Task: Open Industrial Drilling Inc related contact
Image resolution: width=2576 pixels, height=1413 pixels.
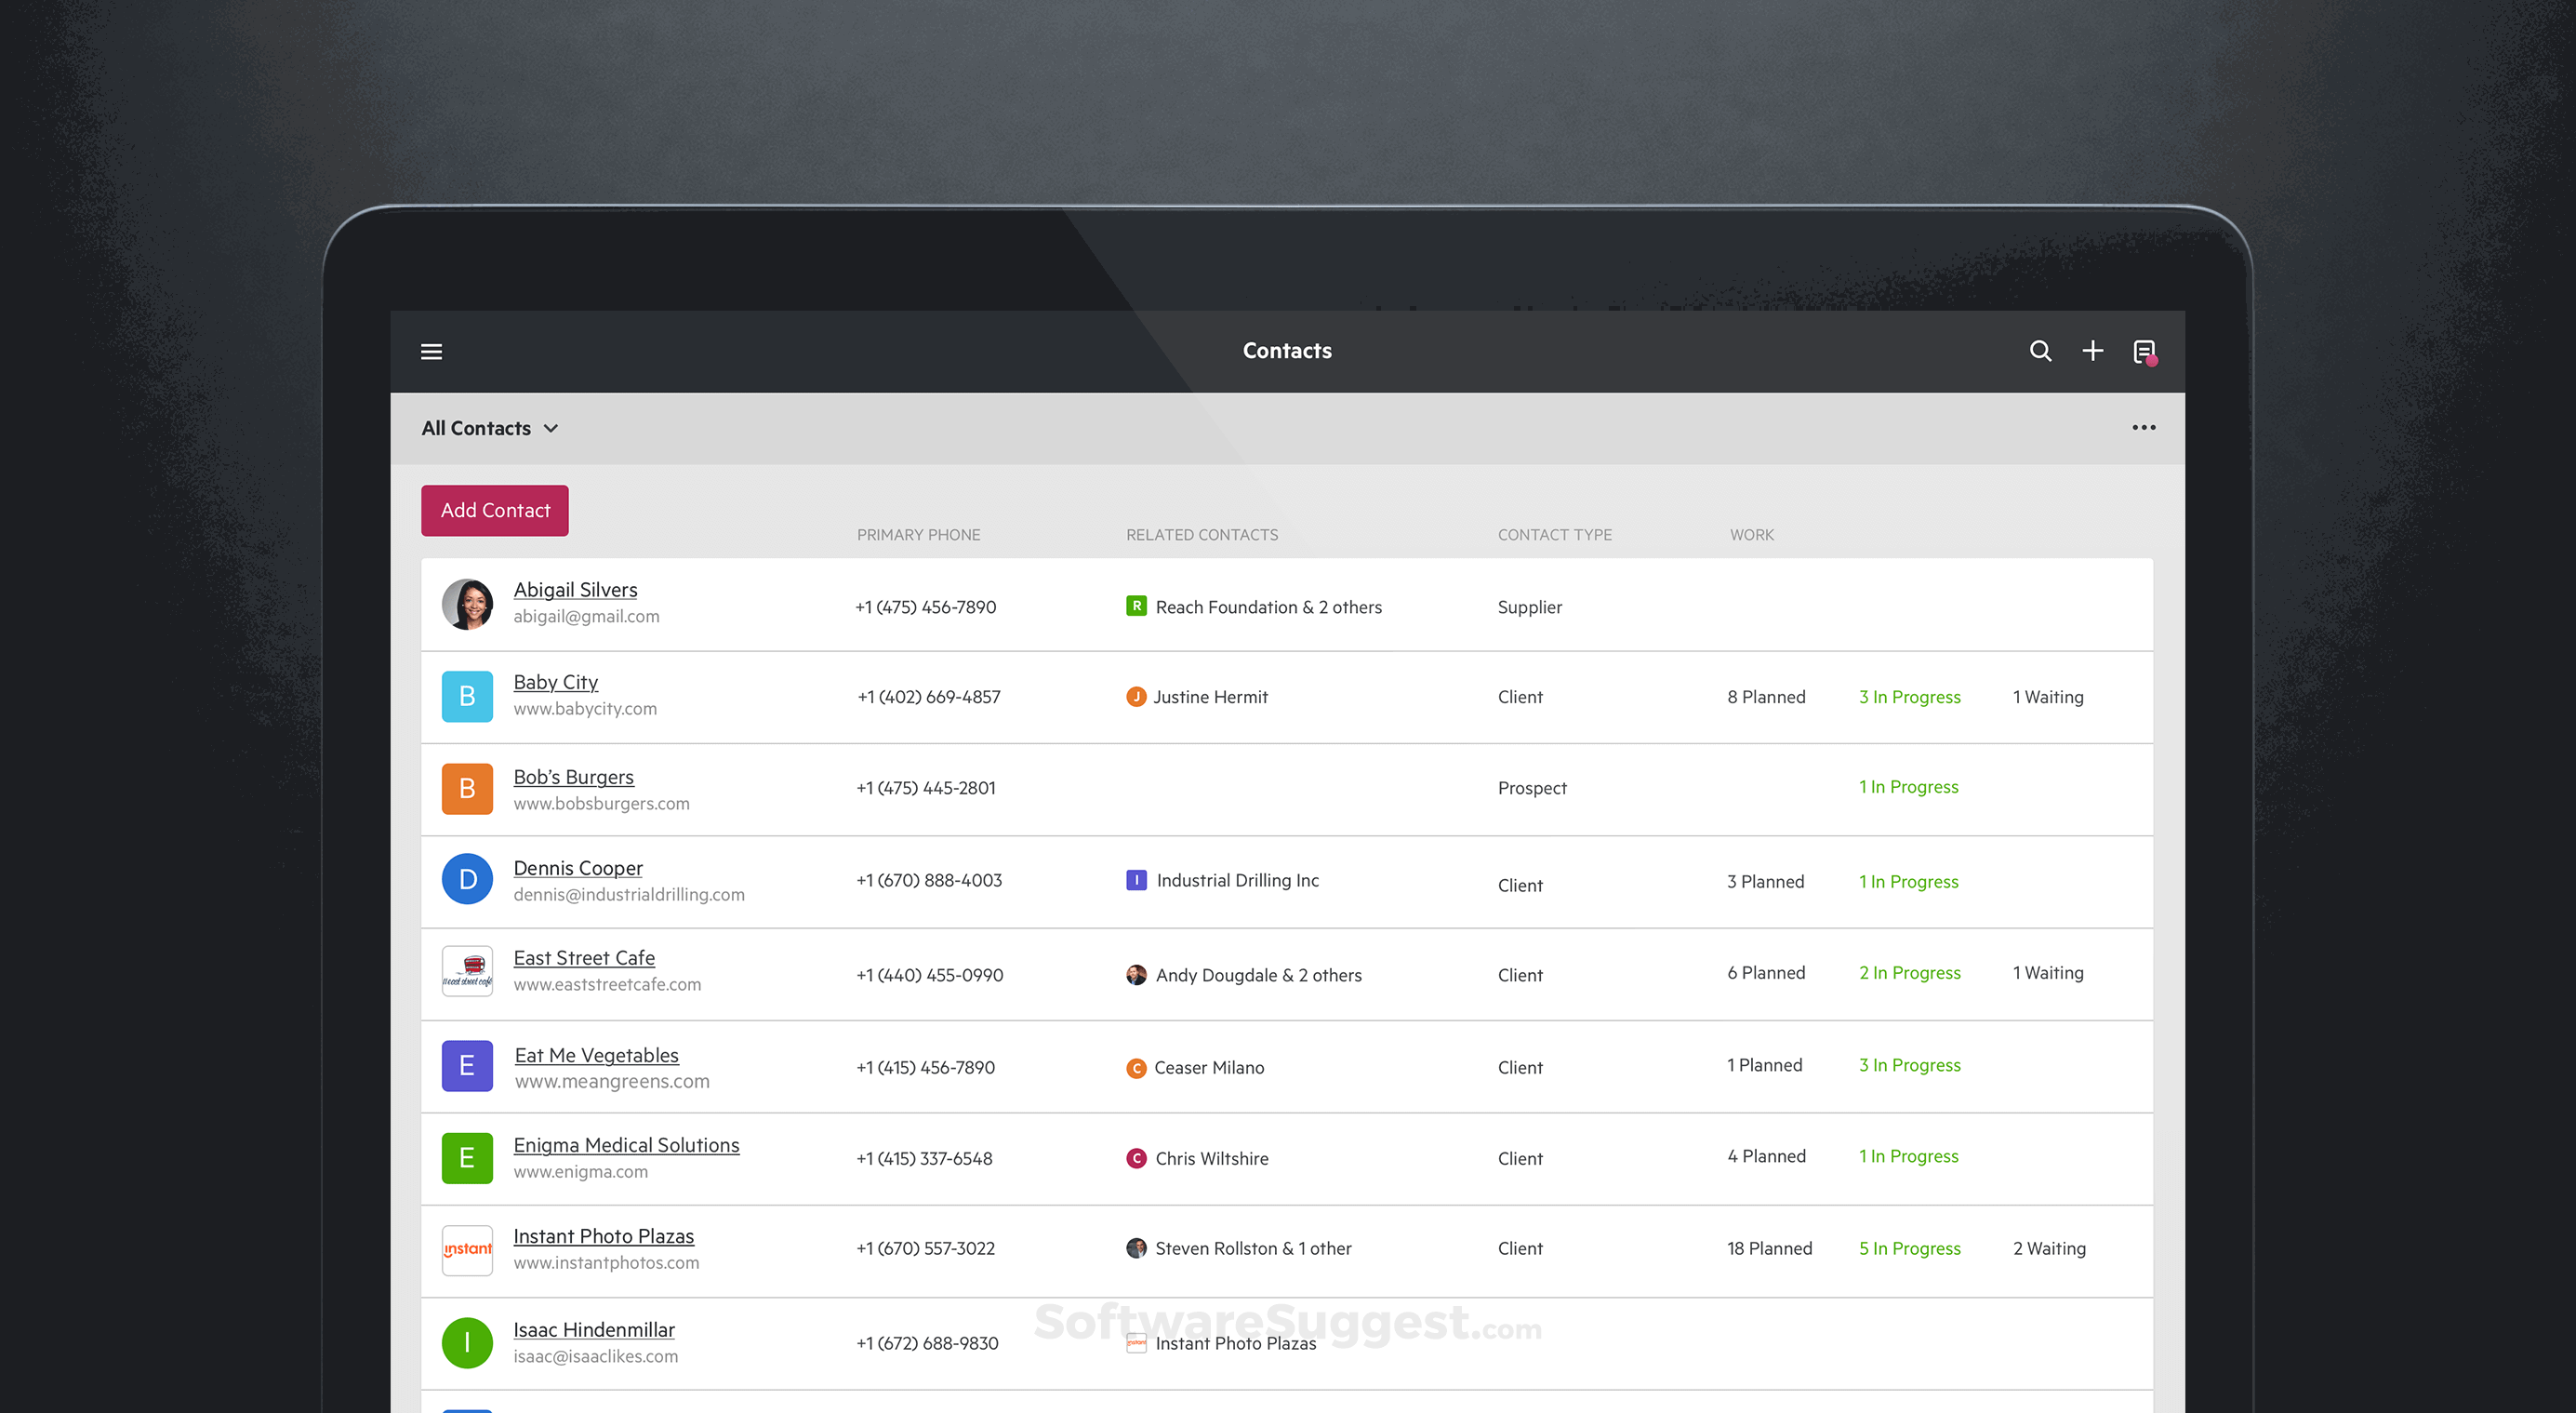Action: tap(1237, 880)
